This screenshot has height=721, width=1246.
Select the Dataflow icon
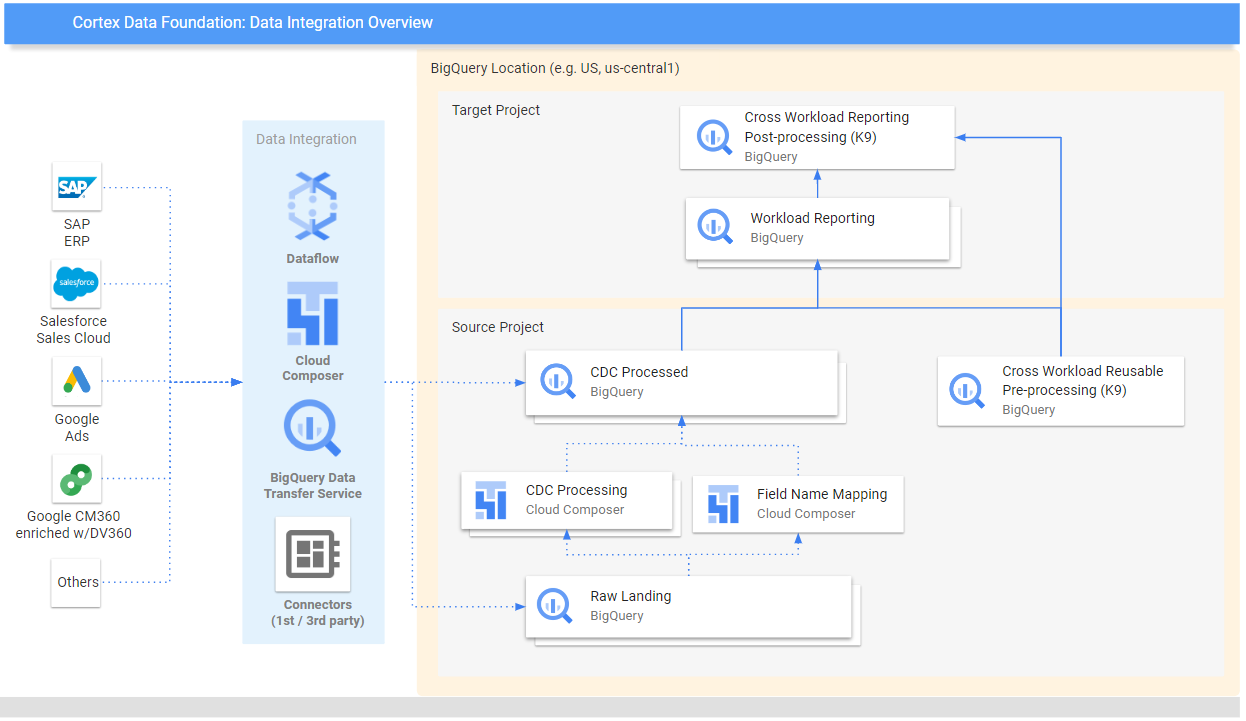(313, 205)
